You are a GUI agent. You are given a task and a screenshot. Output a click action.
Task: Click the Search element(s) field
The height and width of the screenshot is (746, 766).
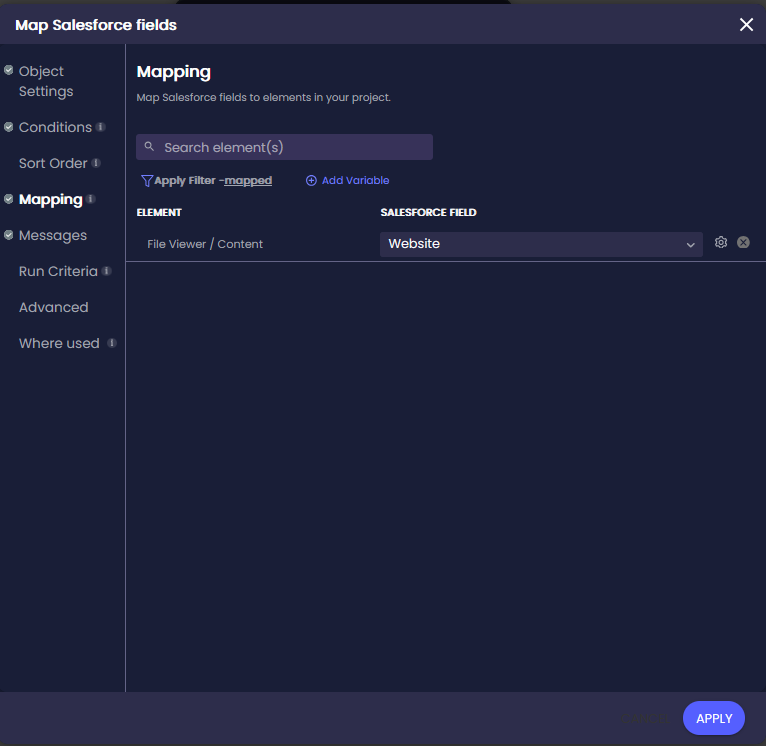tap(284, 147)
